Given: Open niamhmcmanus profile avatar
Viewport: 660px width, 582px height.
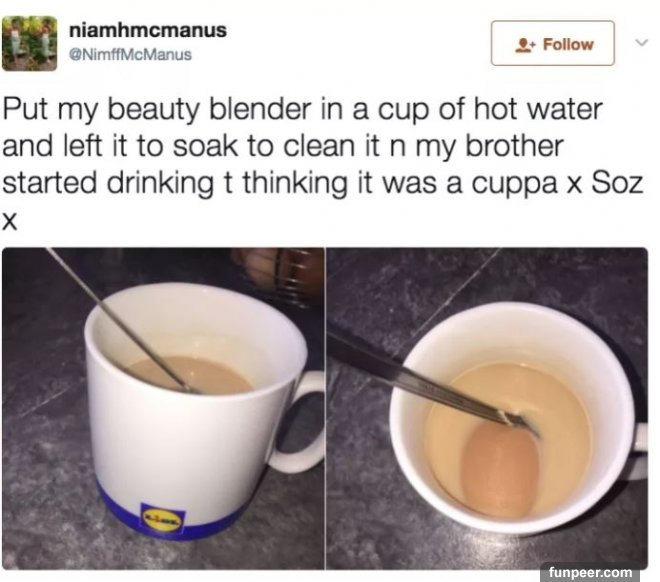Looking at the screenshot, I should tap(29, 43).
